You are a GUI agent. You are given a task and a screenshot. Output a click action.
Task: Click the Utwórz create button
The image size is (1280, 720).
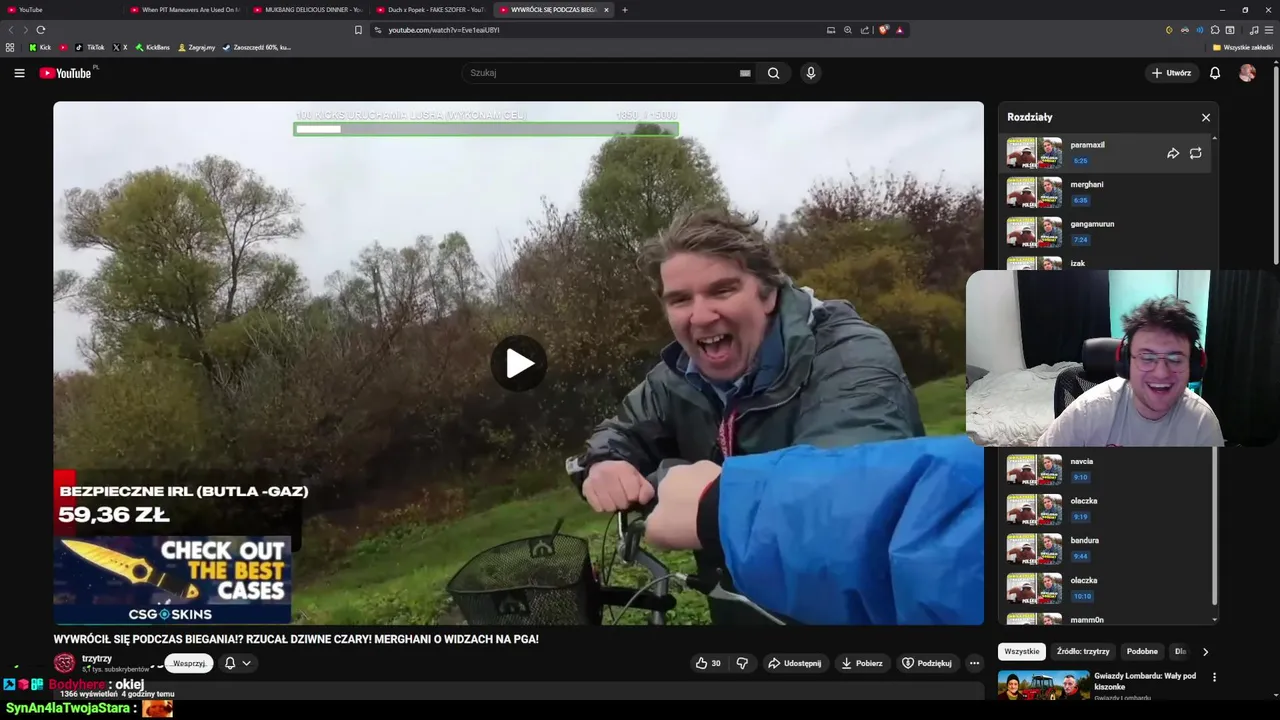click(1171, 73)
